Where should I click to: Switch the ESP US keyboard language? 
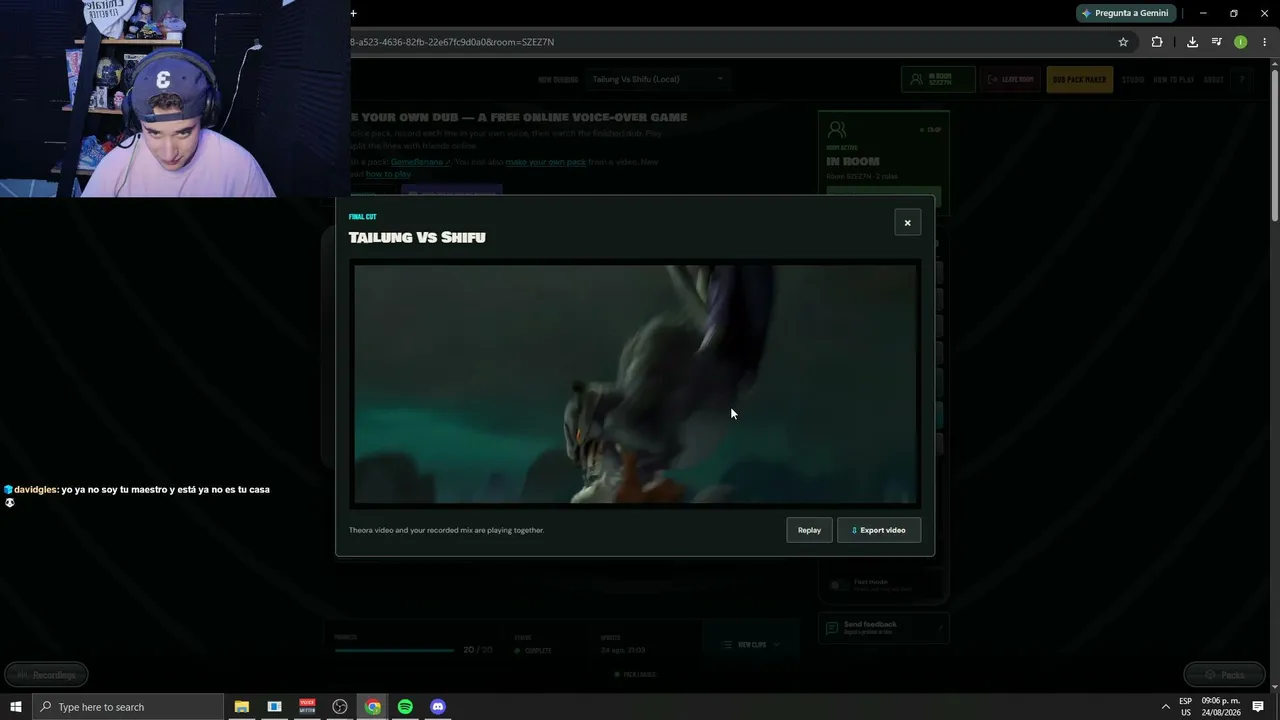1185,707
